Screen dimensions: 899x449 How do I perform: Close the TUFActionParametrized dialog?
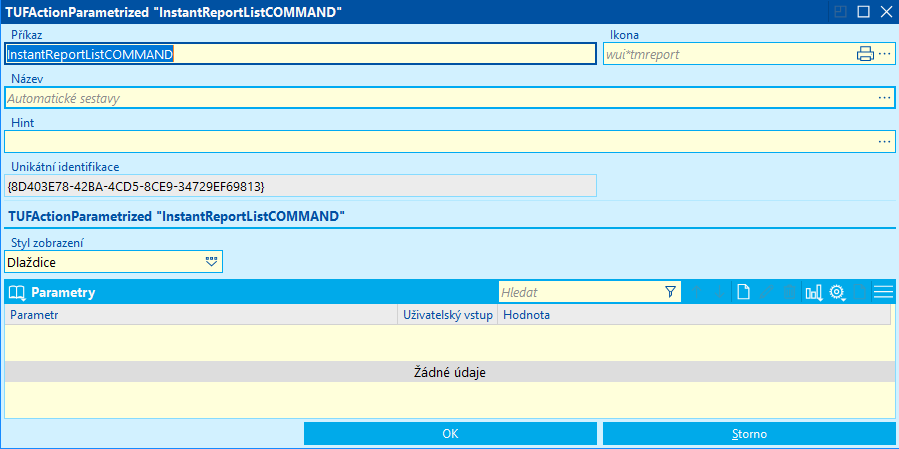tap(886, 11)
